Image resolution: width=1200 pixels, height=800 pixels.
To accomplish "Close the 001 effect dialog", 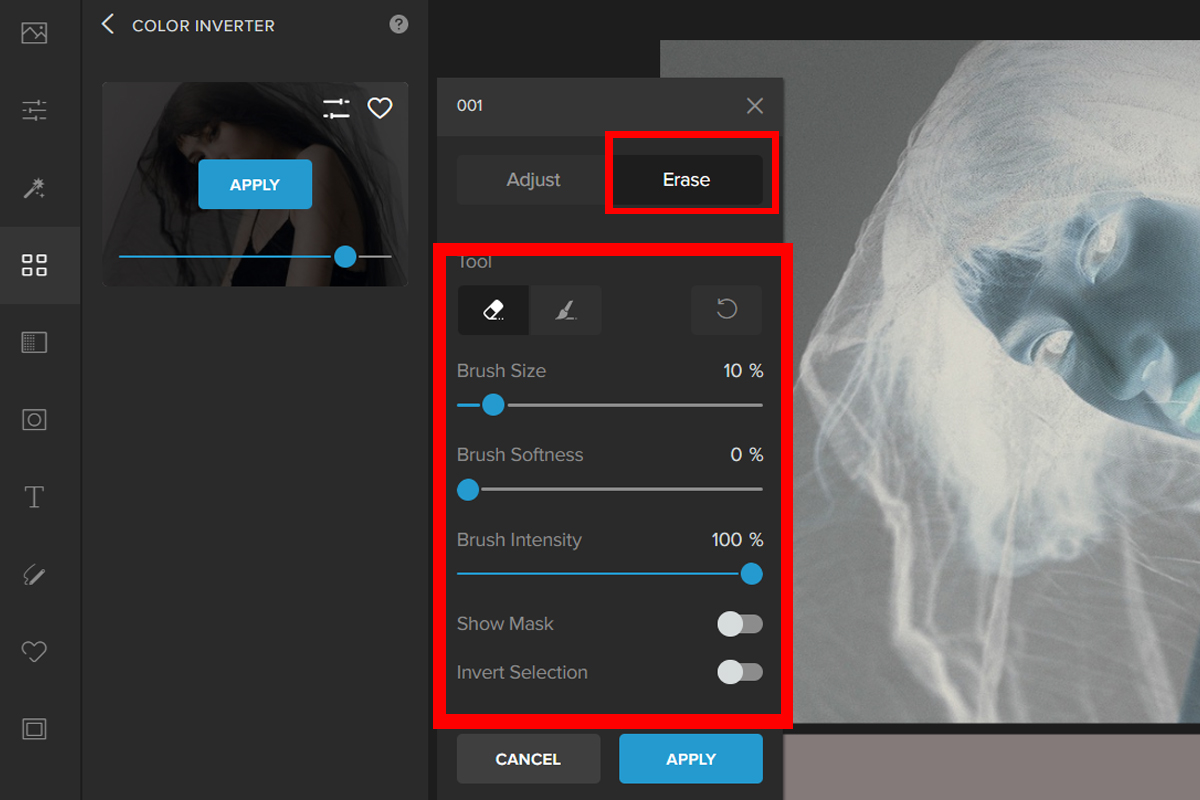I will click(754, 106).
